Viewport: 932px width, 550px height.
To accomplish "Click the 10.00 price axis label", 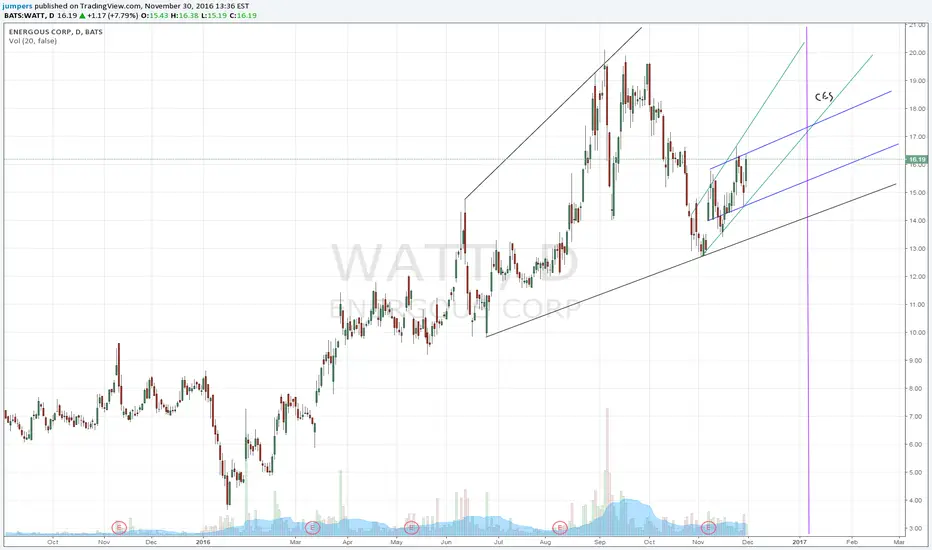I will (x=917, y=332).
